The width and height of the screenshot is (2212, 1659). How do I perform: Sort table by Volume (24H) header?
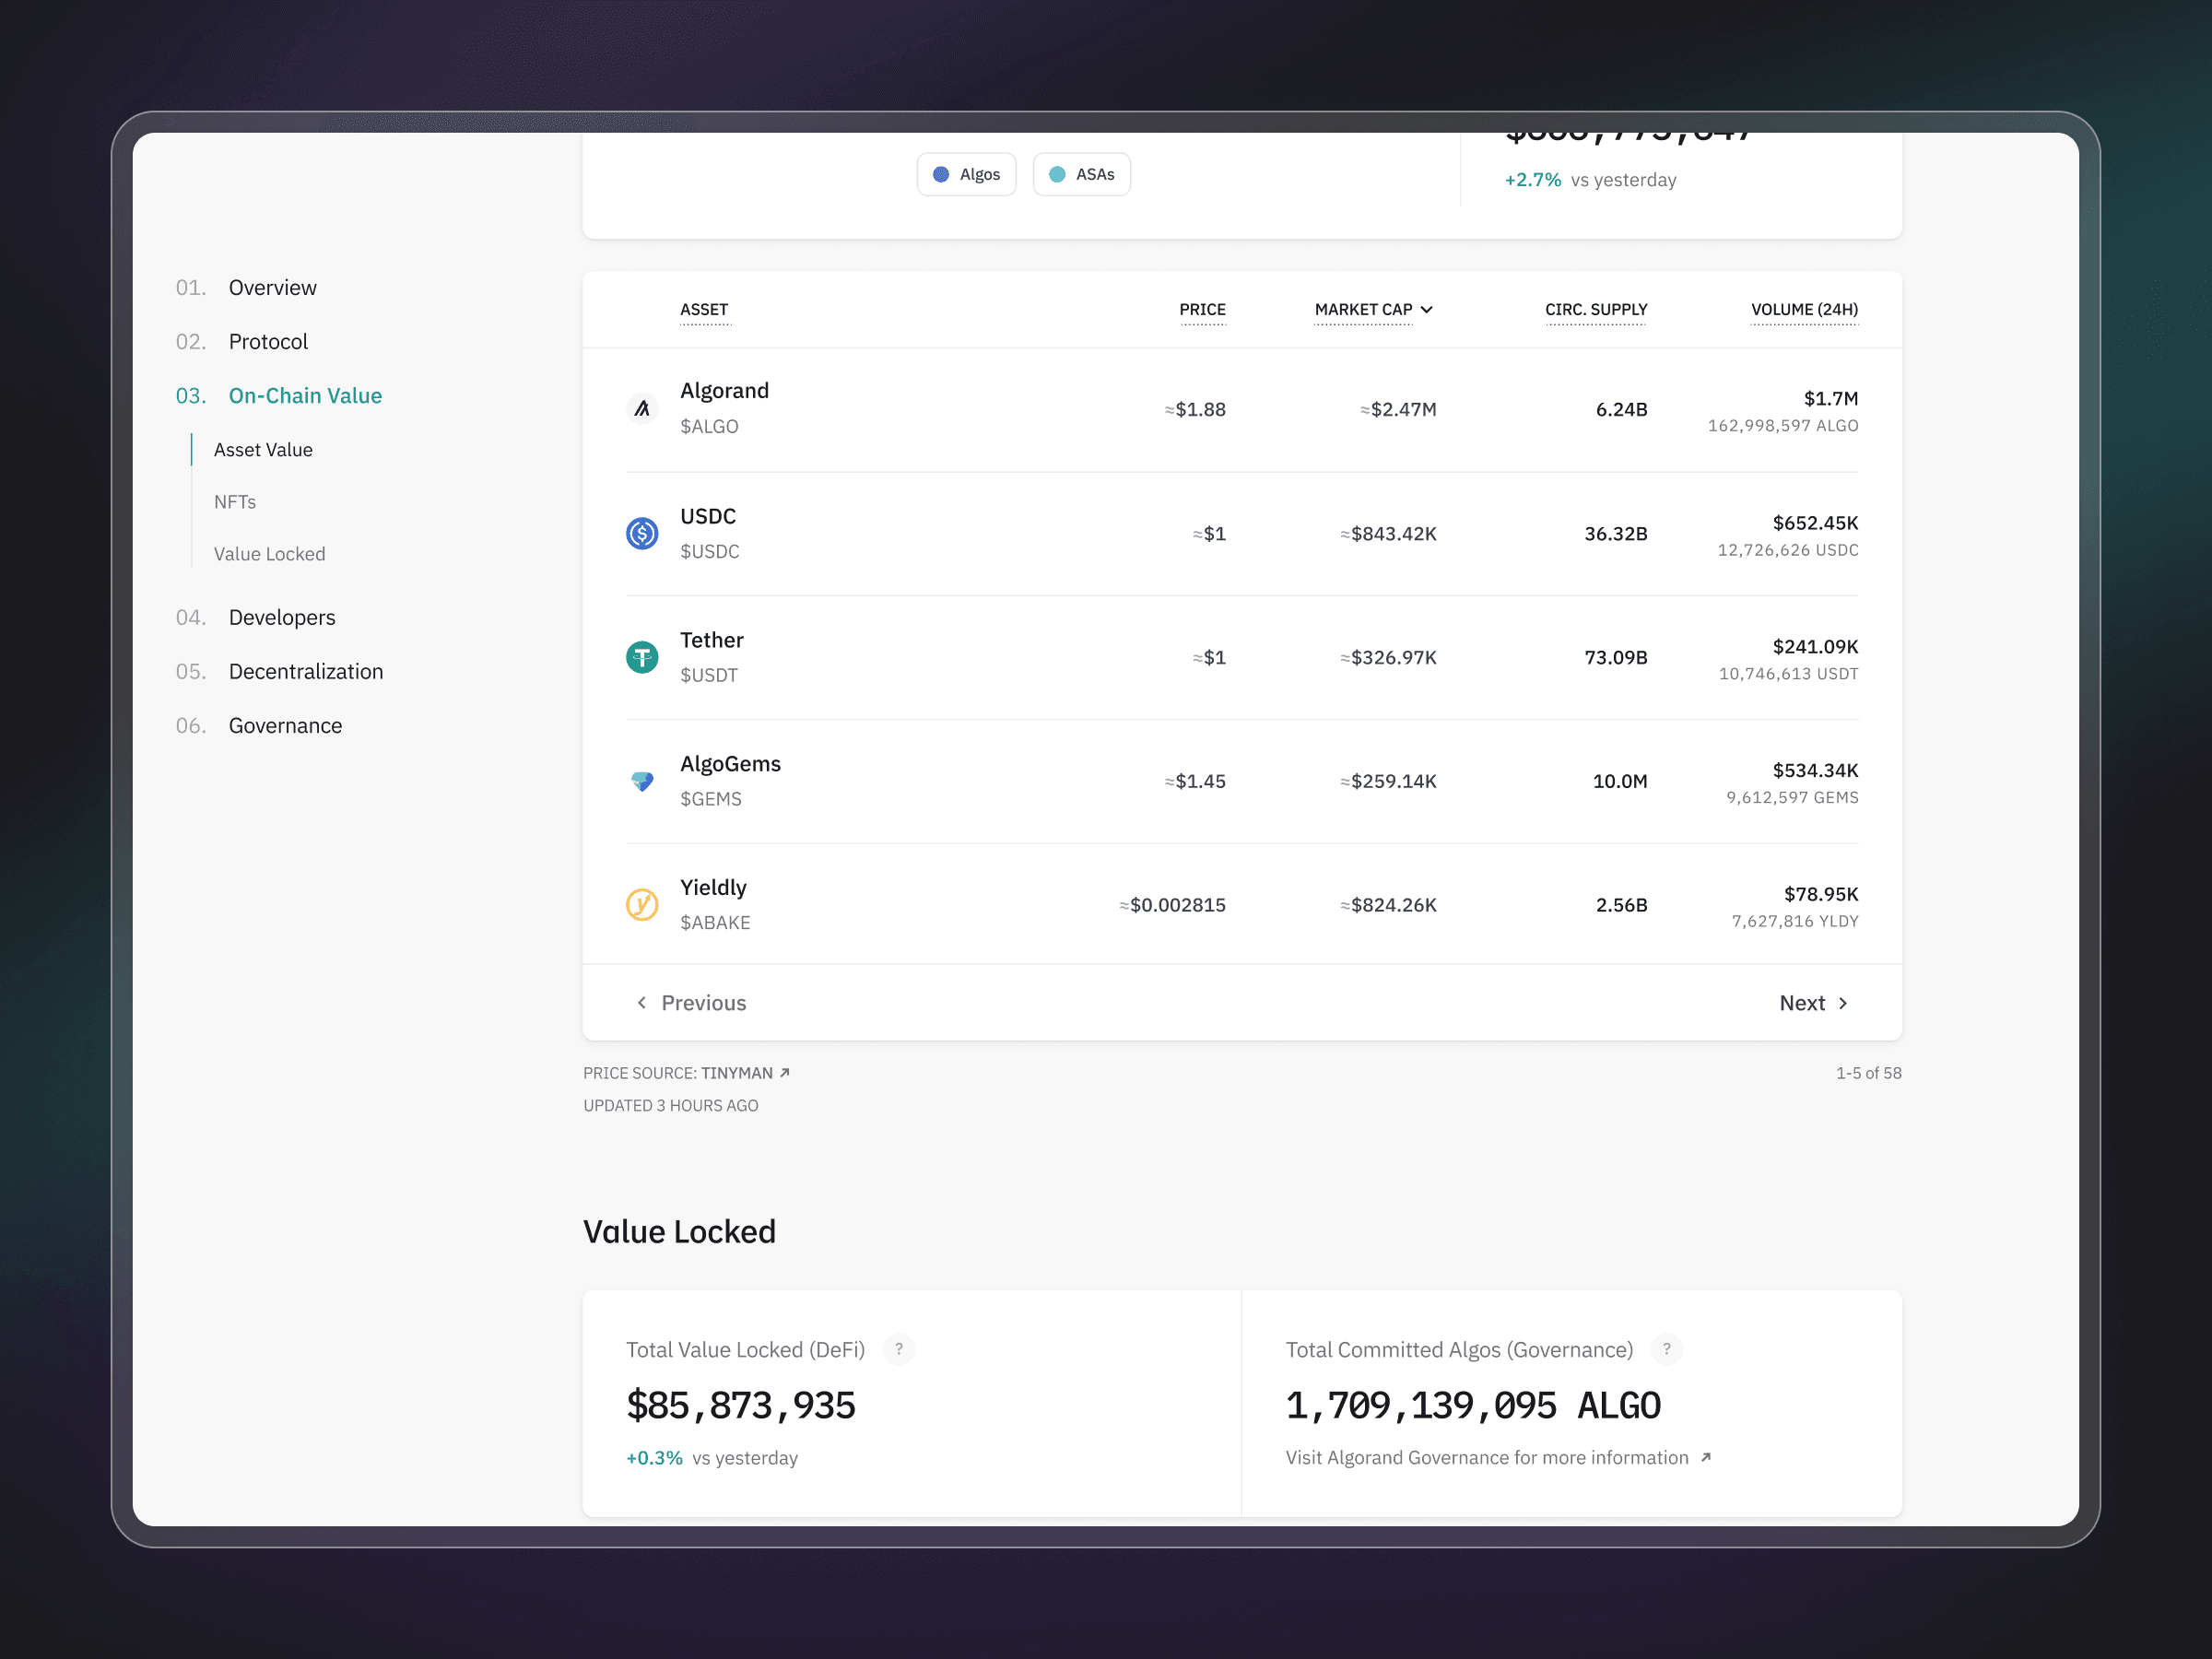[x=1804, y=310]
